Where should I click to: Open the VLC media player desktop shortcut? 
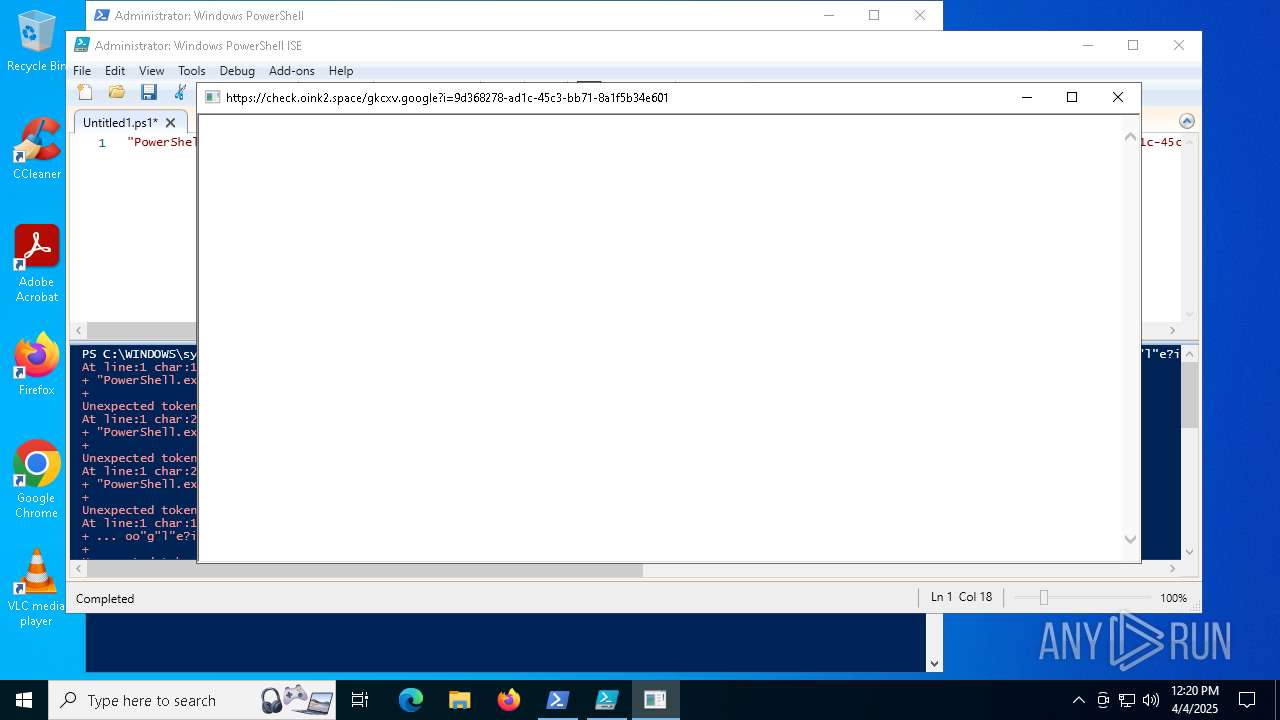click(x=37, y=587)
